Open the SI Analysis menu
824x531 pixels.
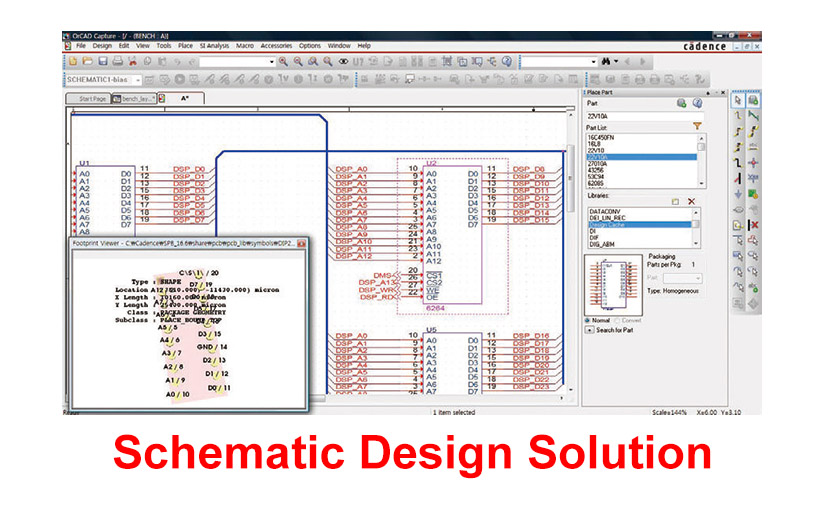[x=214, y=46]
